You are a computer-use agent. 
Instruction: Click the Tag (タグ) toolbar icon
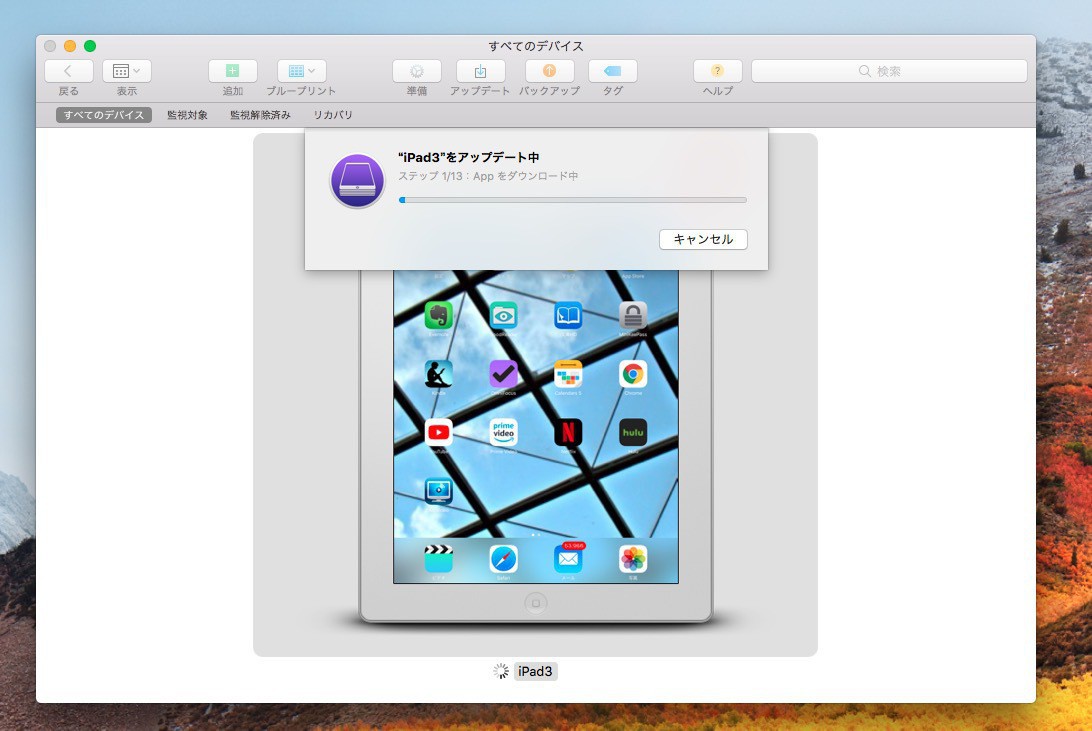pos(612,71)
